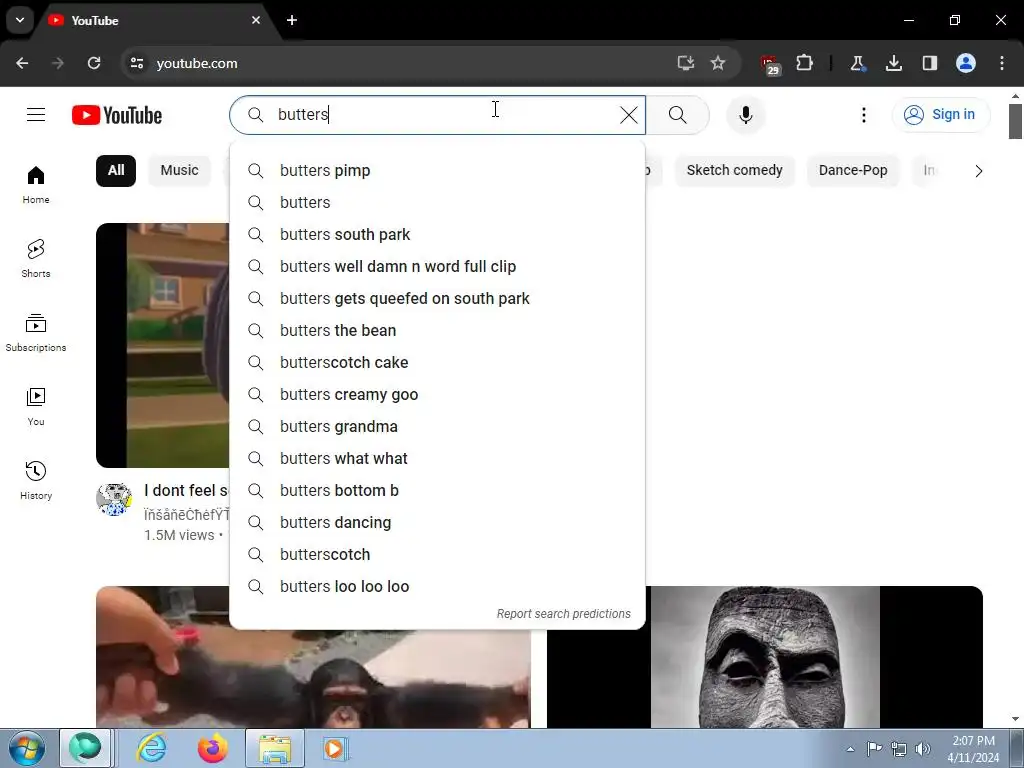Install app icon in address bar
This screenshot has width=1024, height=768.
(x=685, y=63)
